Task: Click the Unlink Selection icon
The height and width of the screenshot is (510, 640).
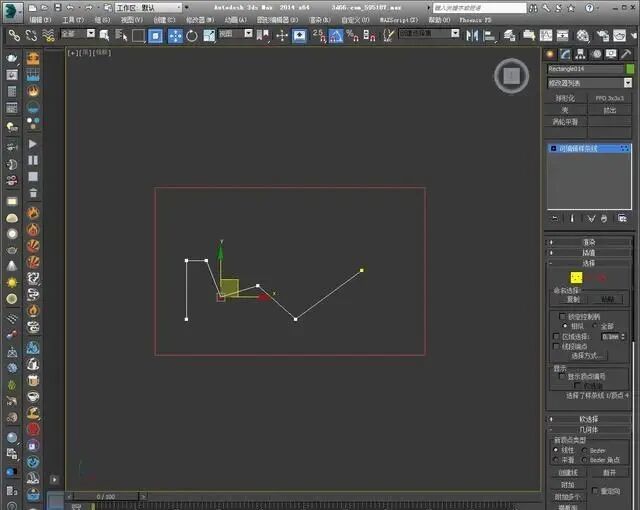Action: click(x=31, y=36)
